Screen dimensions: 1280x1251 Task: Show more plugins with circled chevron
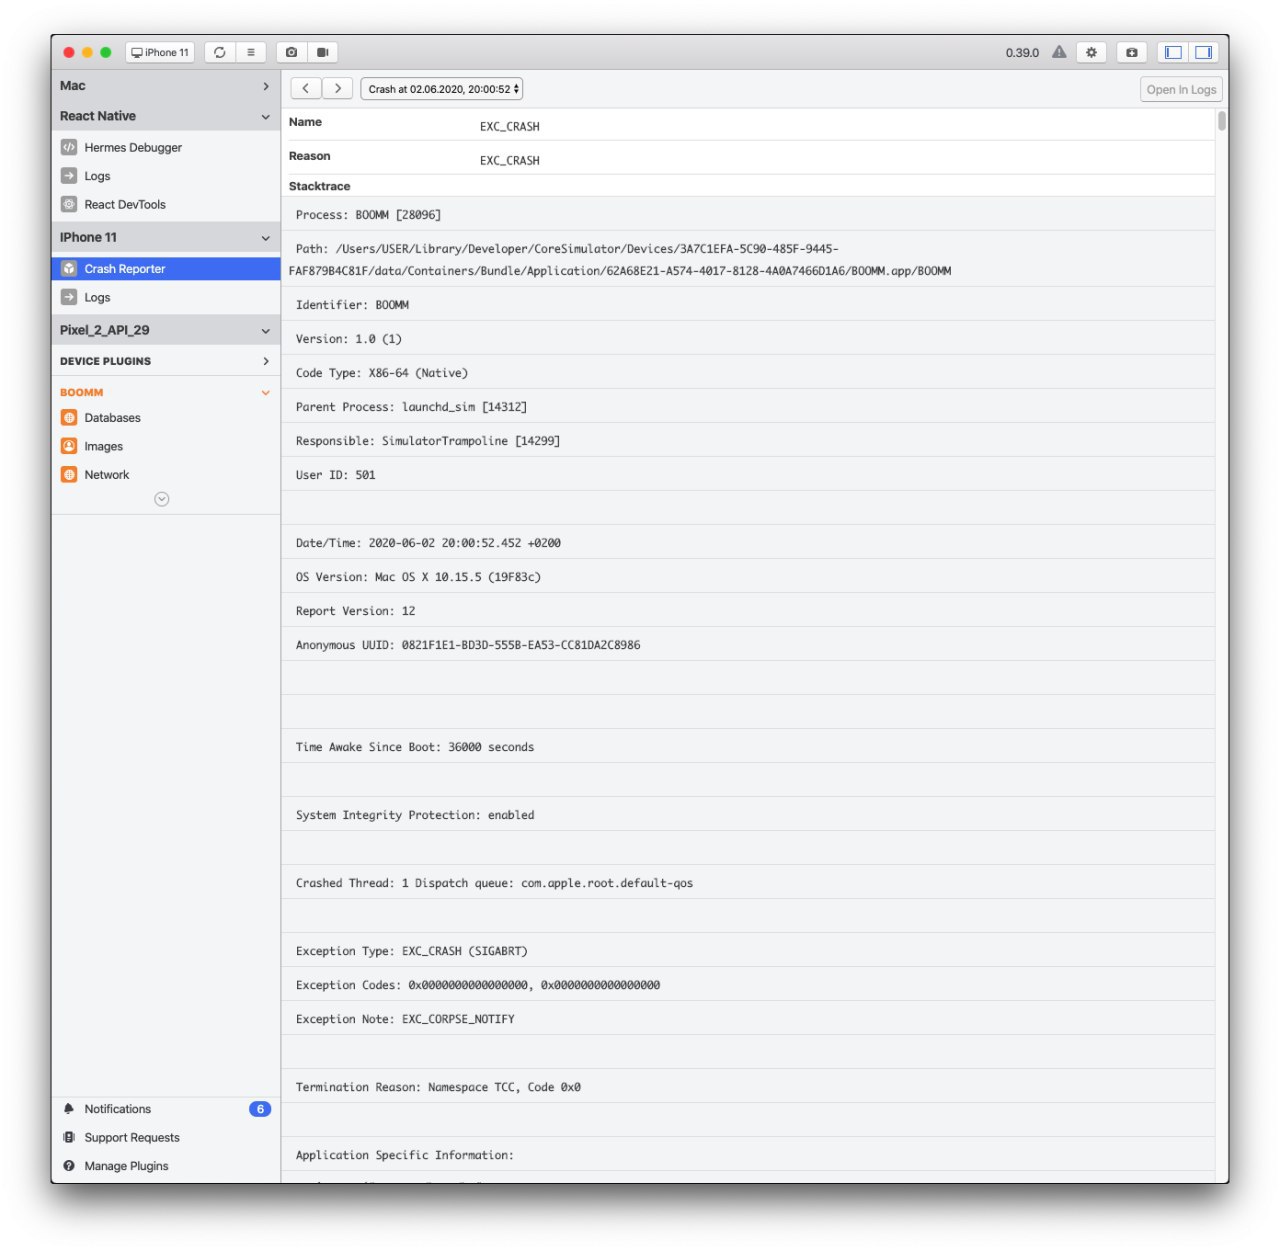point(162,499)
